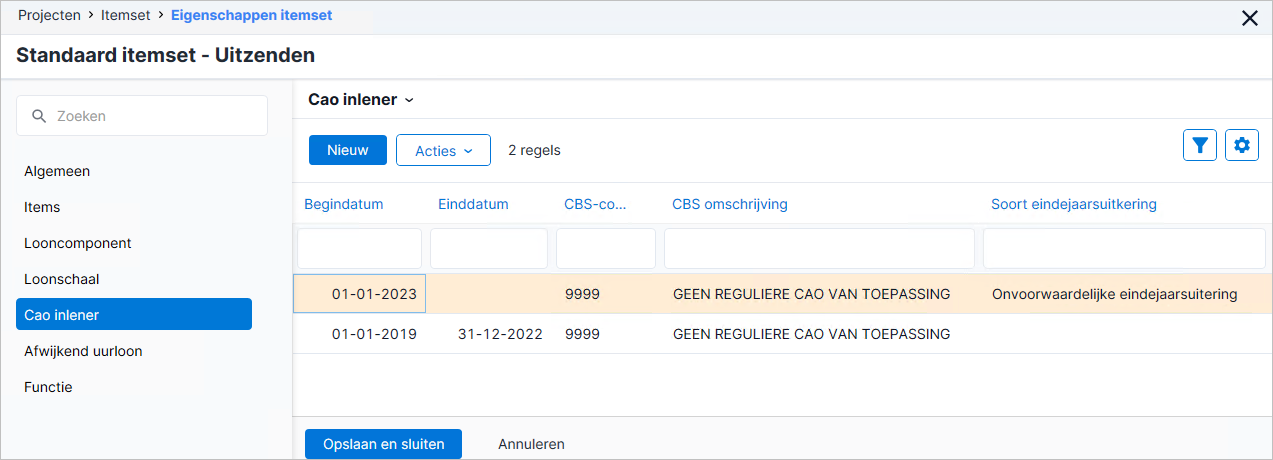
Task: Click the Itemset breadcrumb link
Action: click(125, 16)
